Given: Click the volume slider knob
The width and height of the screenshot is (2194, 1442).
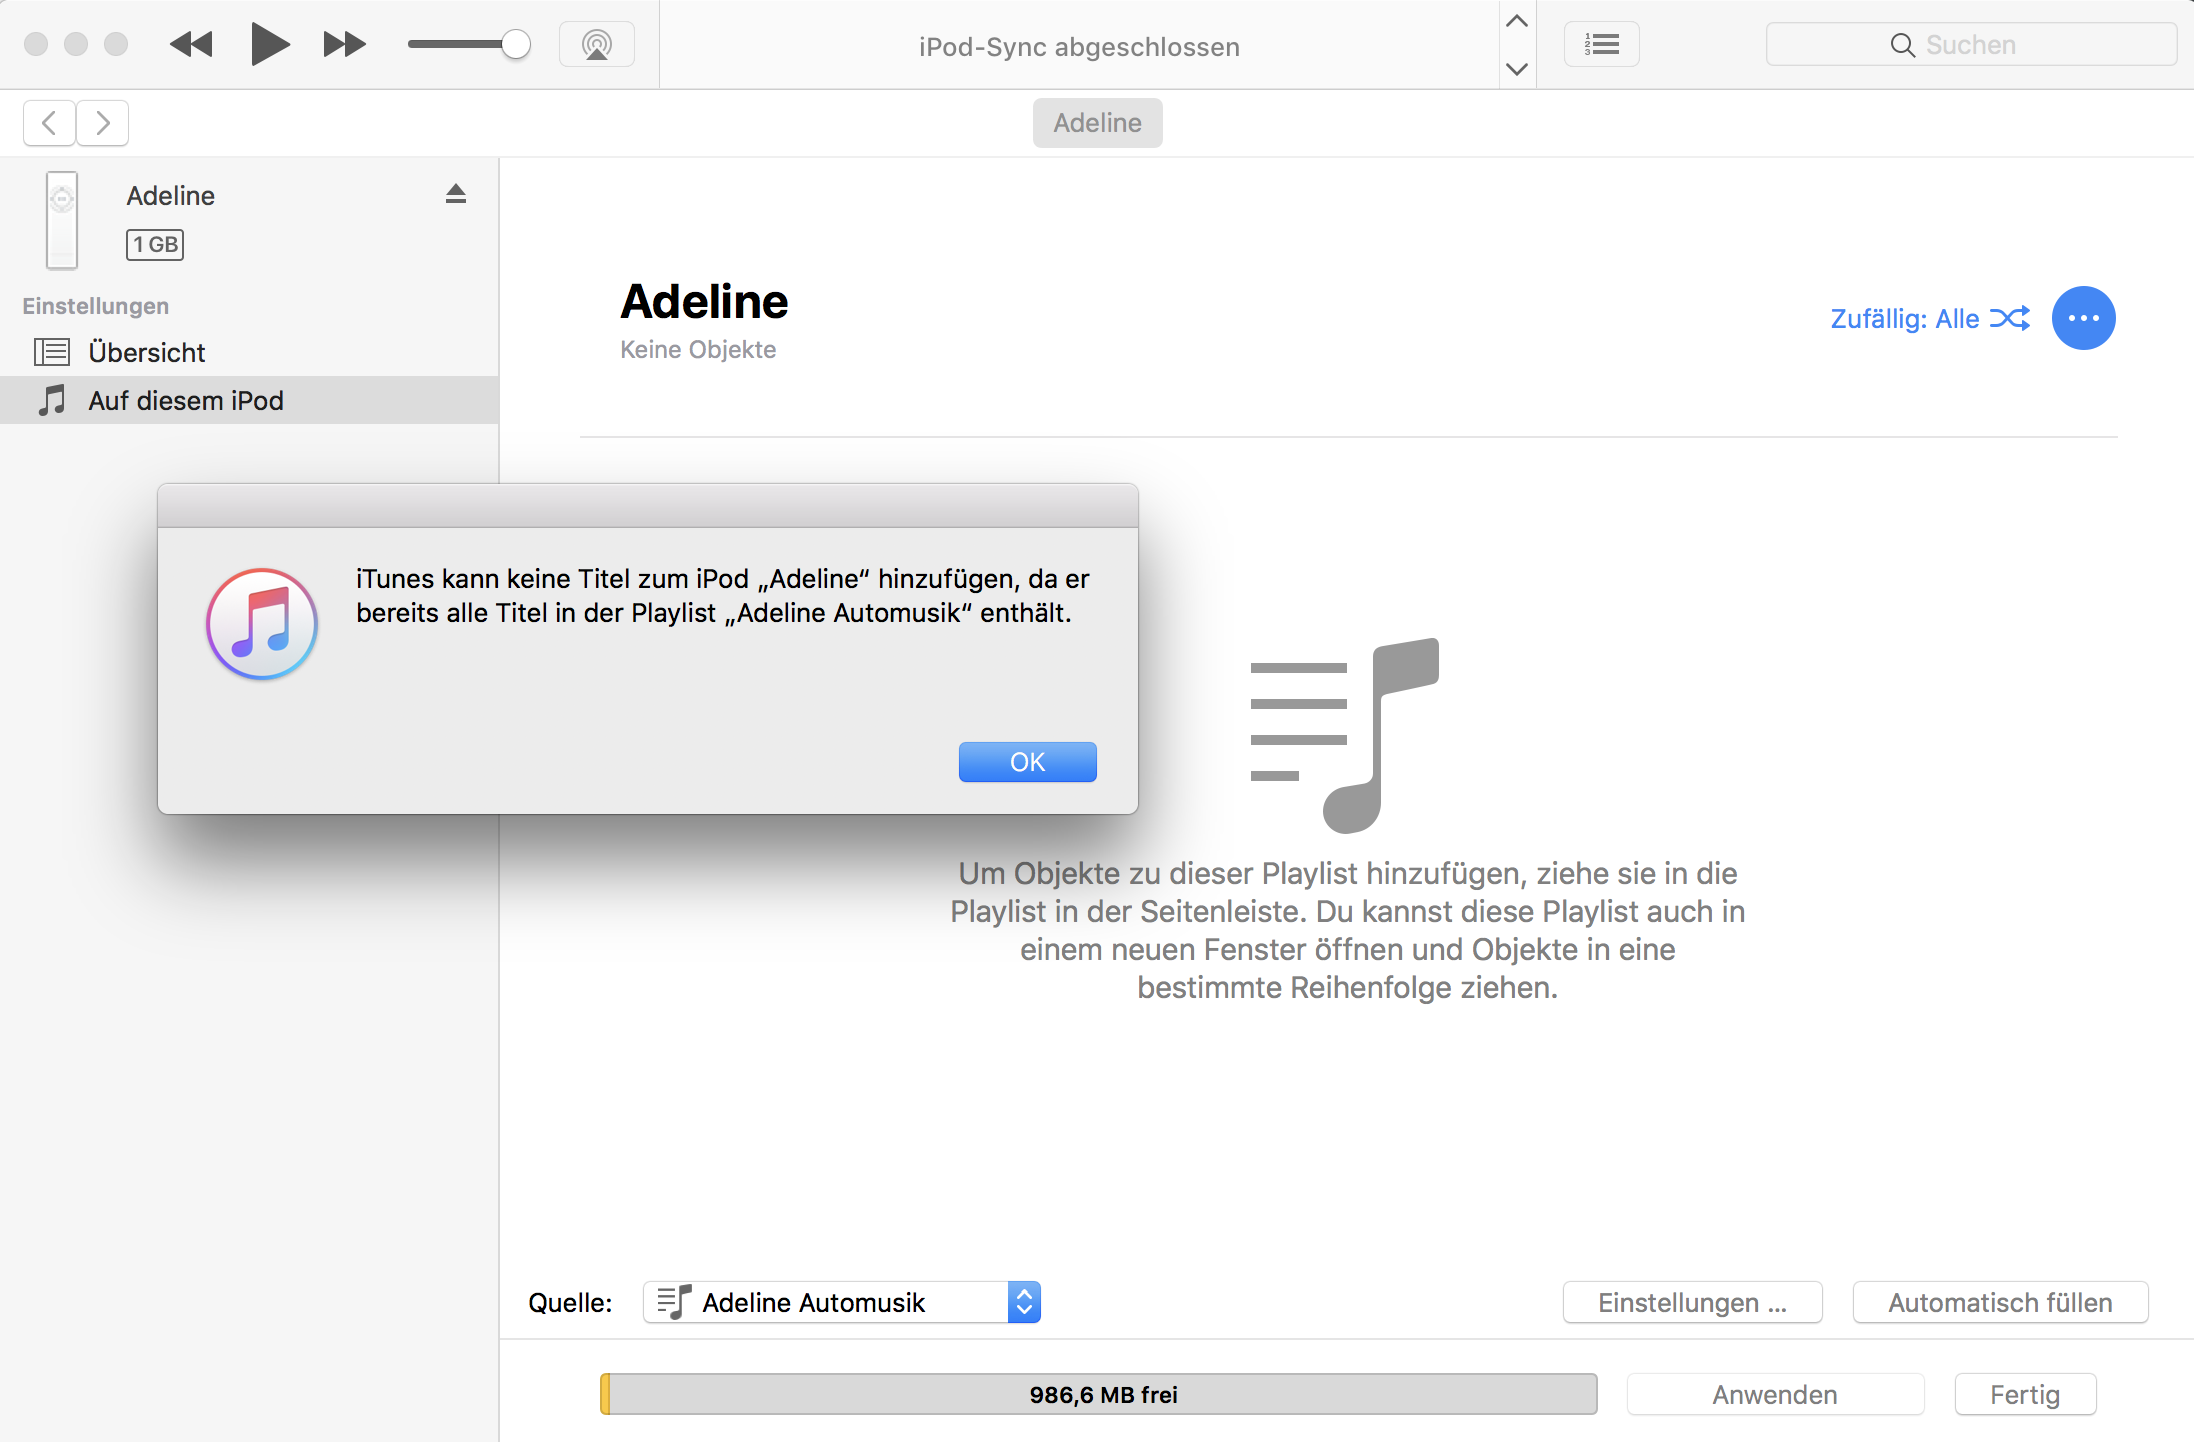Looking at the screenshot, I should (x=515, y=45).
